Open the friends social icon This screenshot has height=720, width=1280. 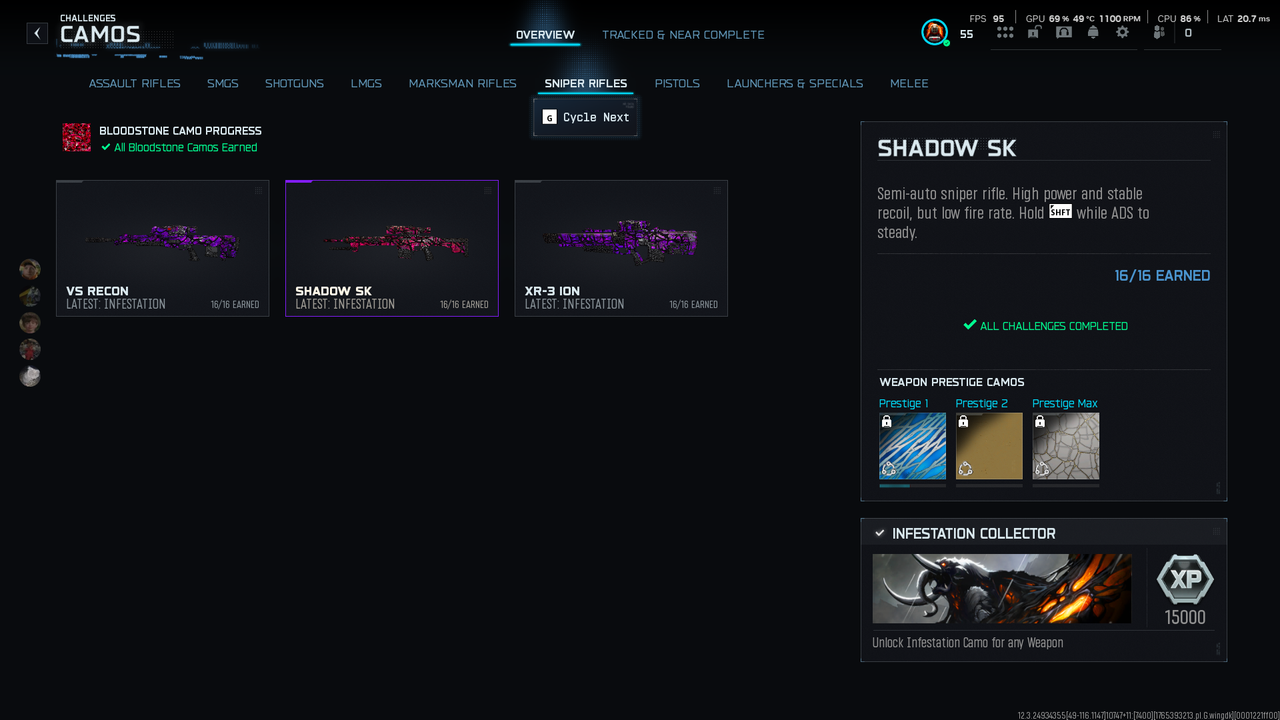pyautogui.click(x=1159, y=32)
